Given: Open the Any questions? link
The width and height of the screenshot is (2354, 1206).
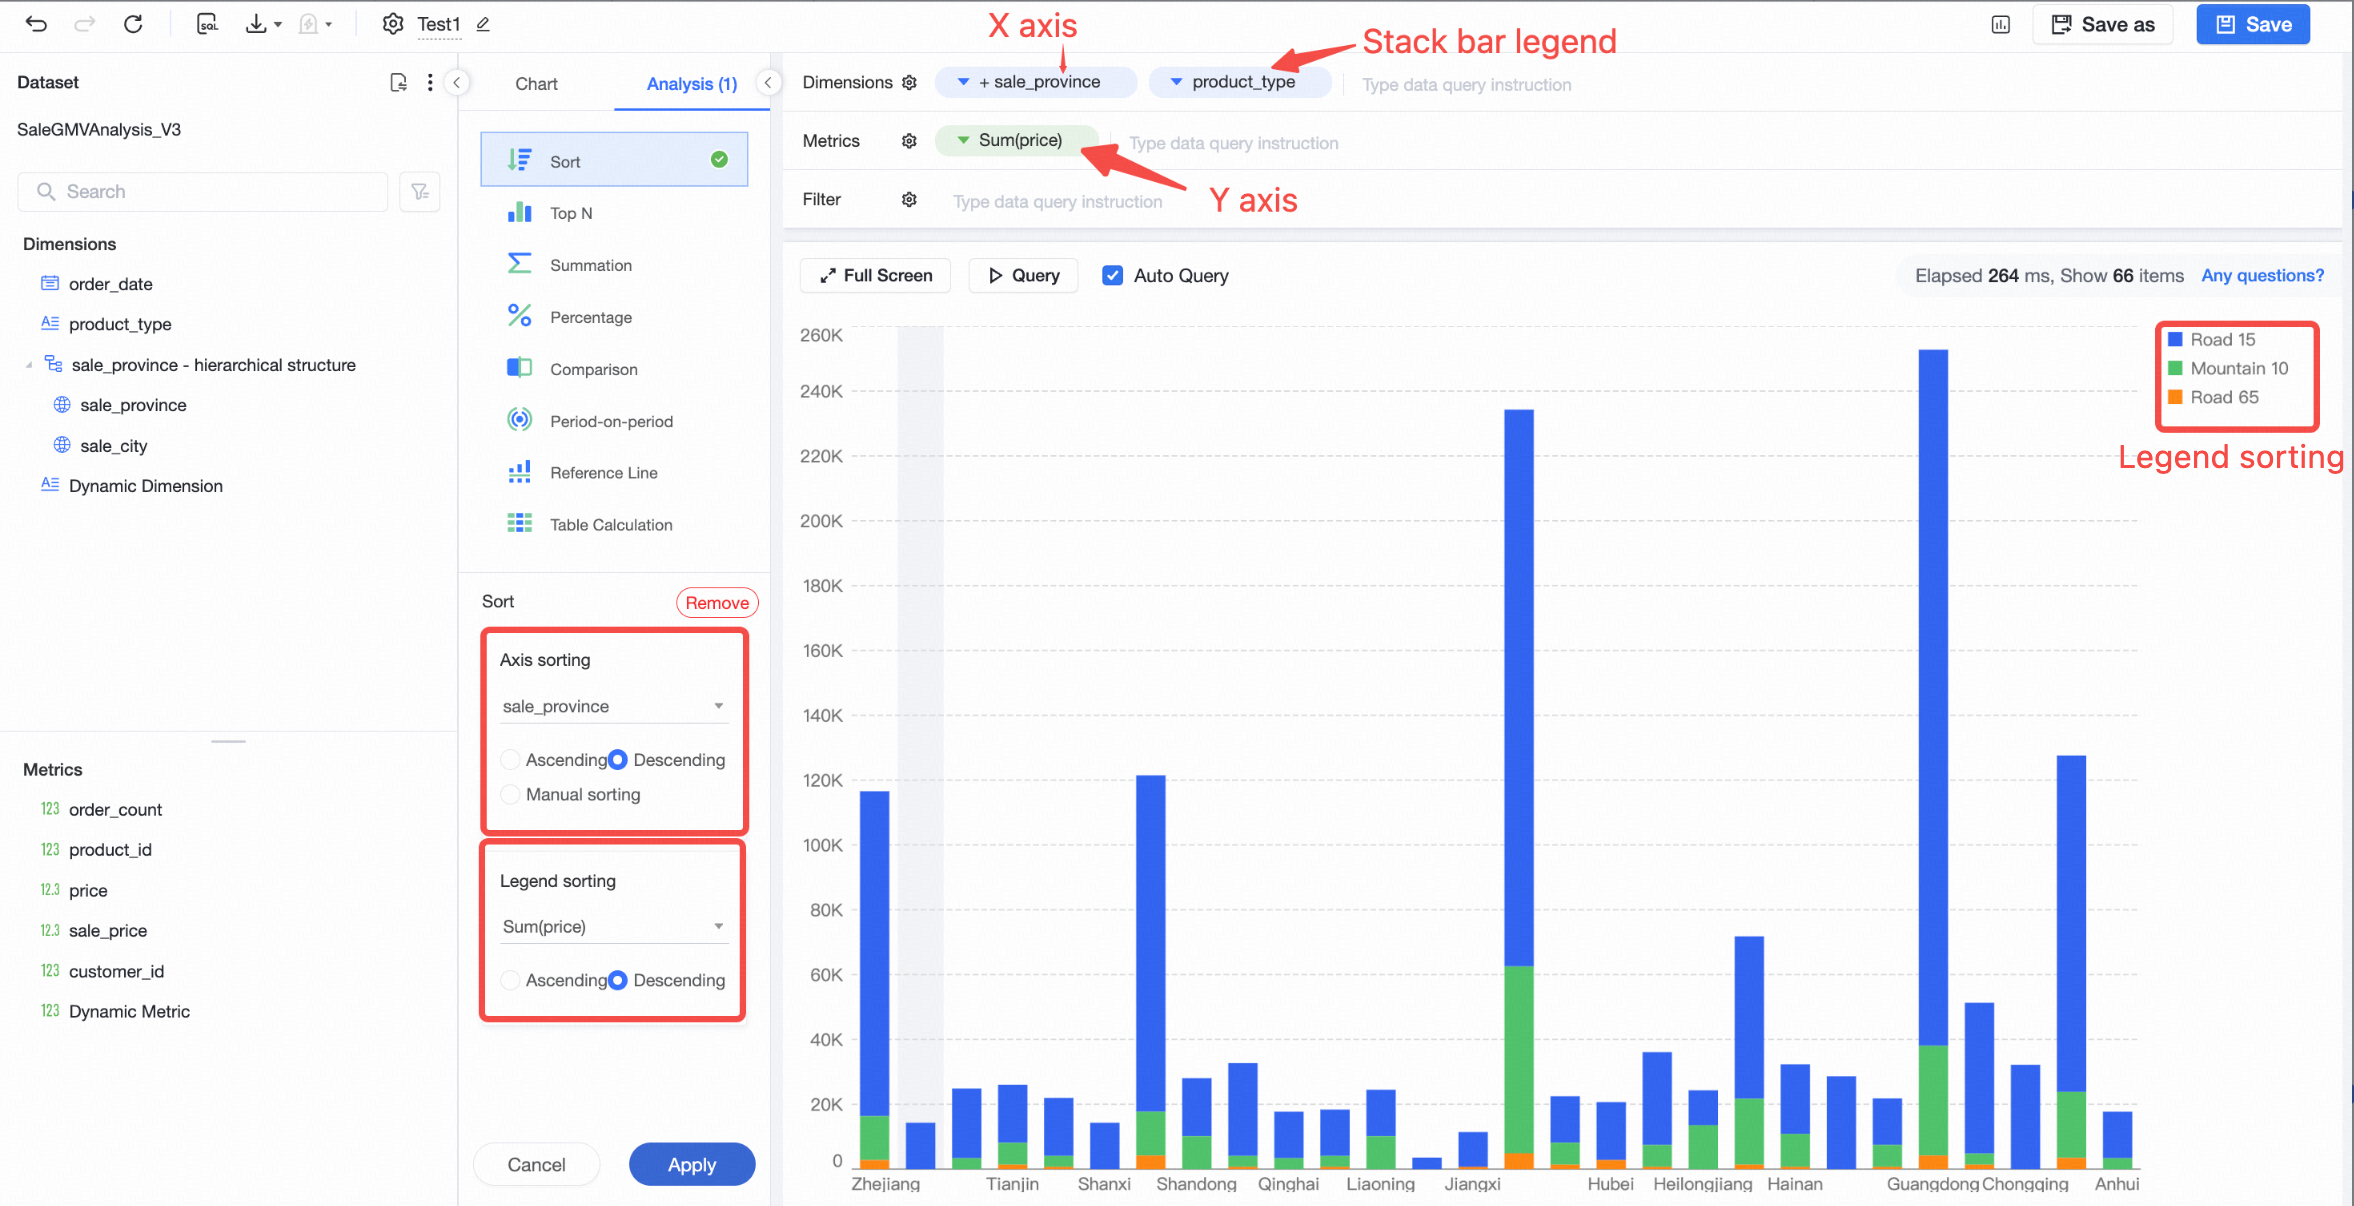Looking at the screenshot, I should 2262,276.
